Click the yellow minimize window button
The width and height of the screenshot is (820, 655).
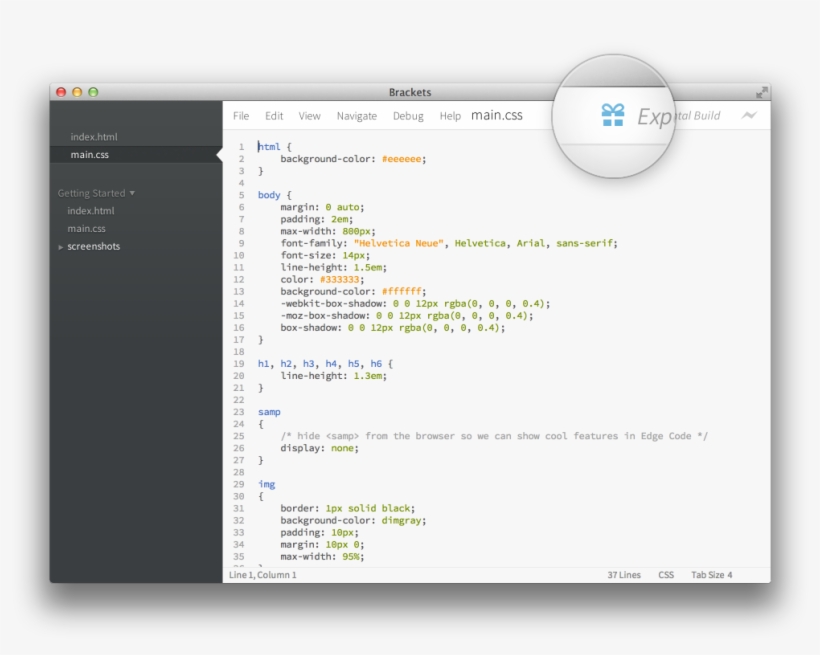pos(77,92)
